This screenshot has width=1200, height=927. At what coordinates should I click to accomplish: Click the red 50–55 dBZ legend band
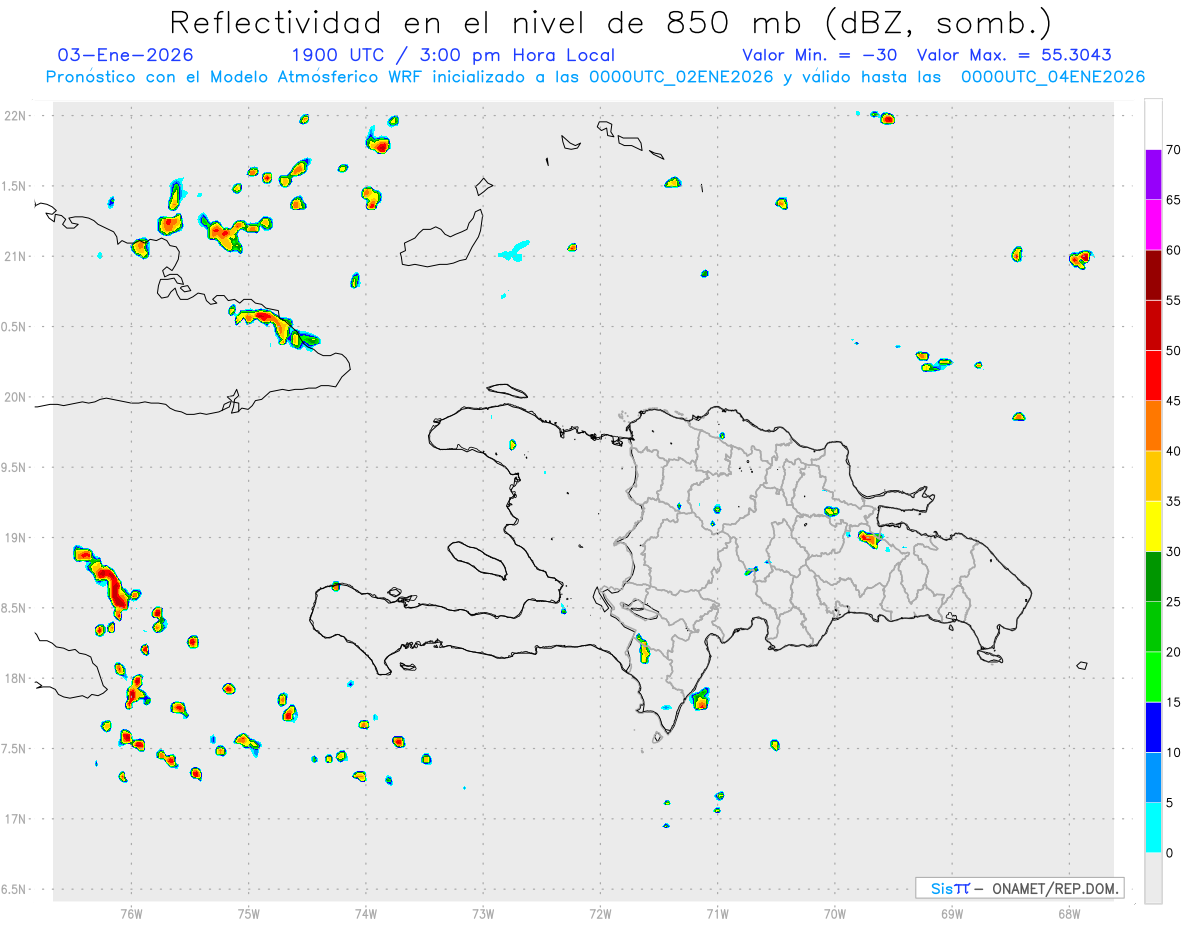1154,325
